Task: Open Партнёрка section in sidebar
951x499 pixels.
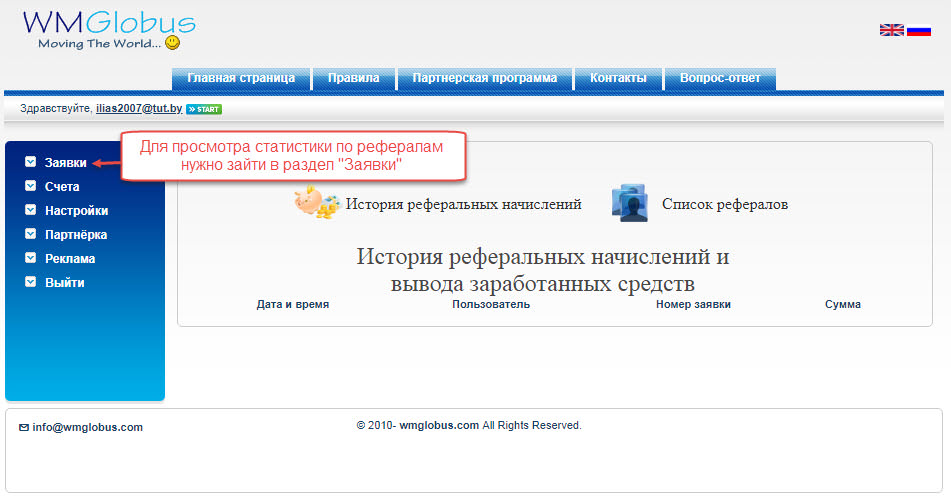Action: point(75,235)
